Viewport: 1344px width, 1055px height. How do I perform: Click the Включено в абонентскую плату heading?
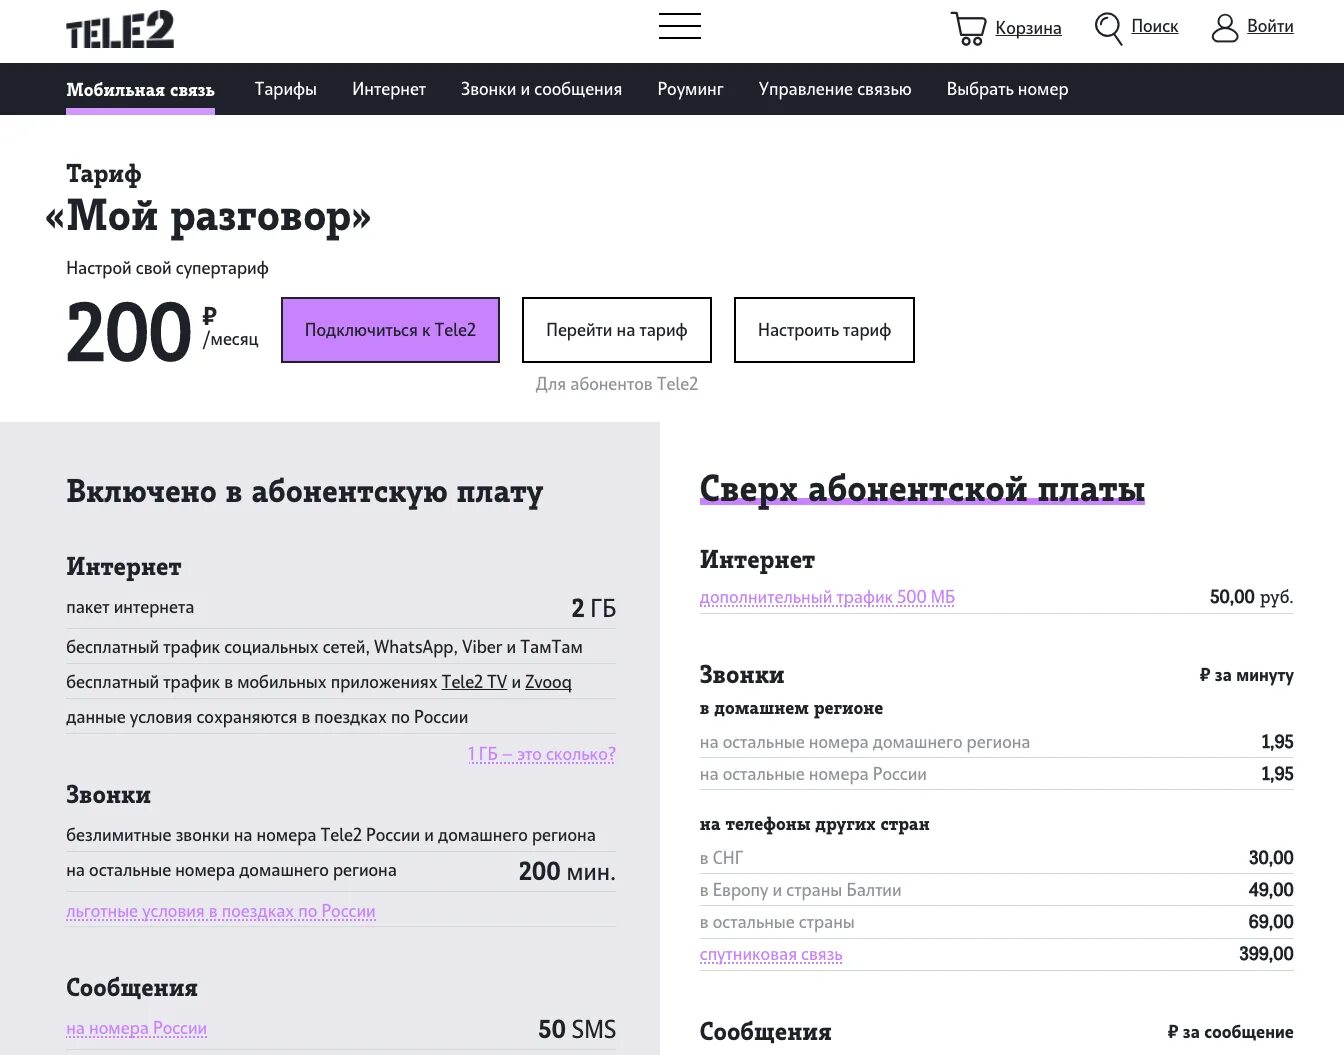[x=305, y=492]
